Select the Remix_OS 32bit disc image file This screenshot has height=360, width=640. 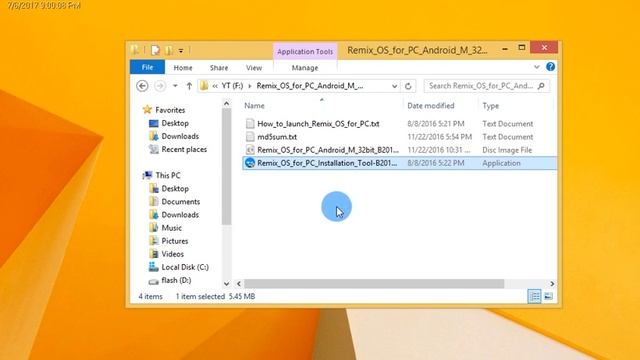(x=328, y=150)
